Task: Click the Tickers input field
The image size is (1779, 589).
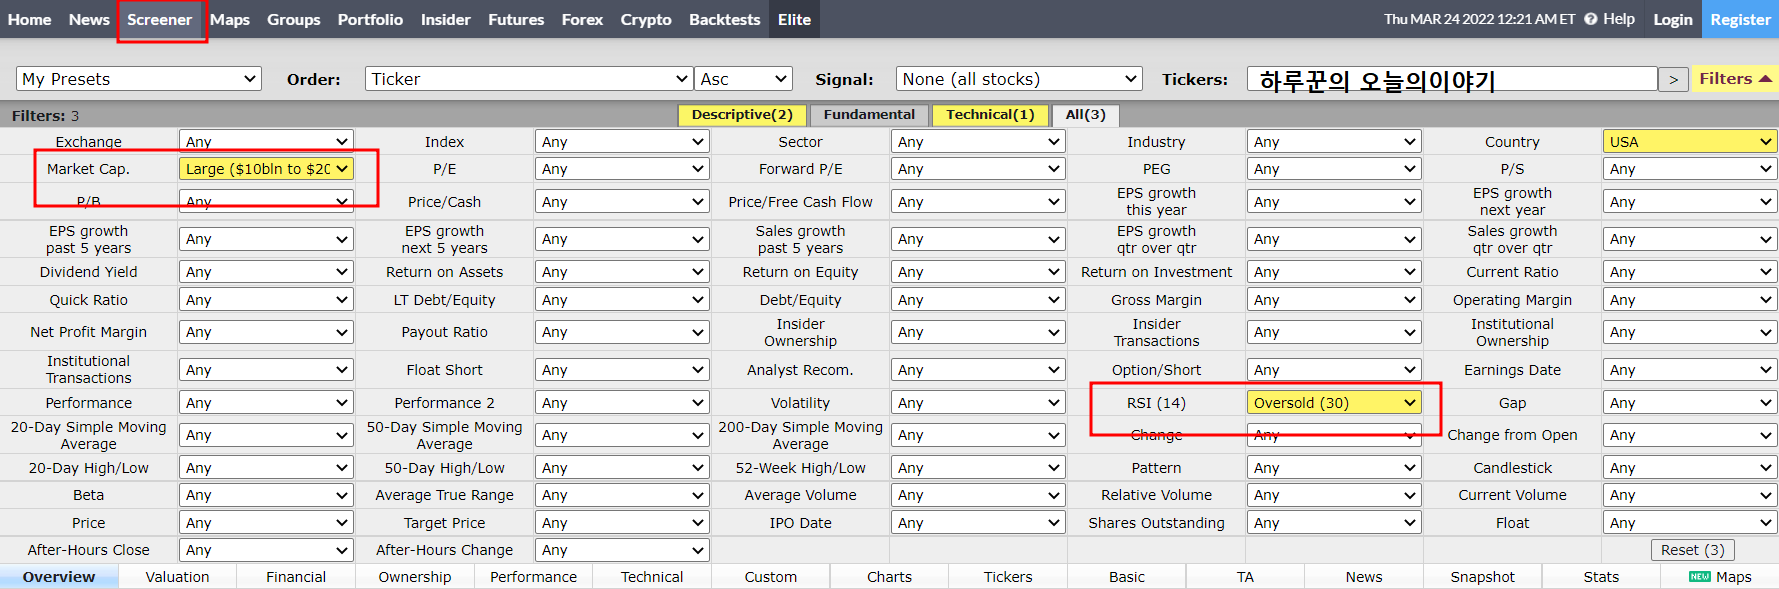Action: coord(1452,79)
